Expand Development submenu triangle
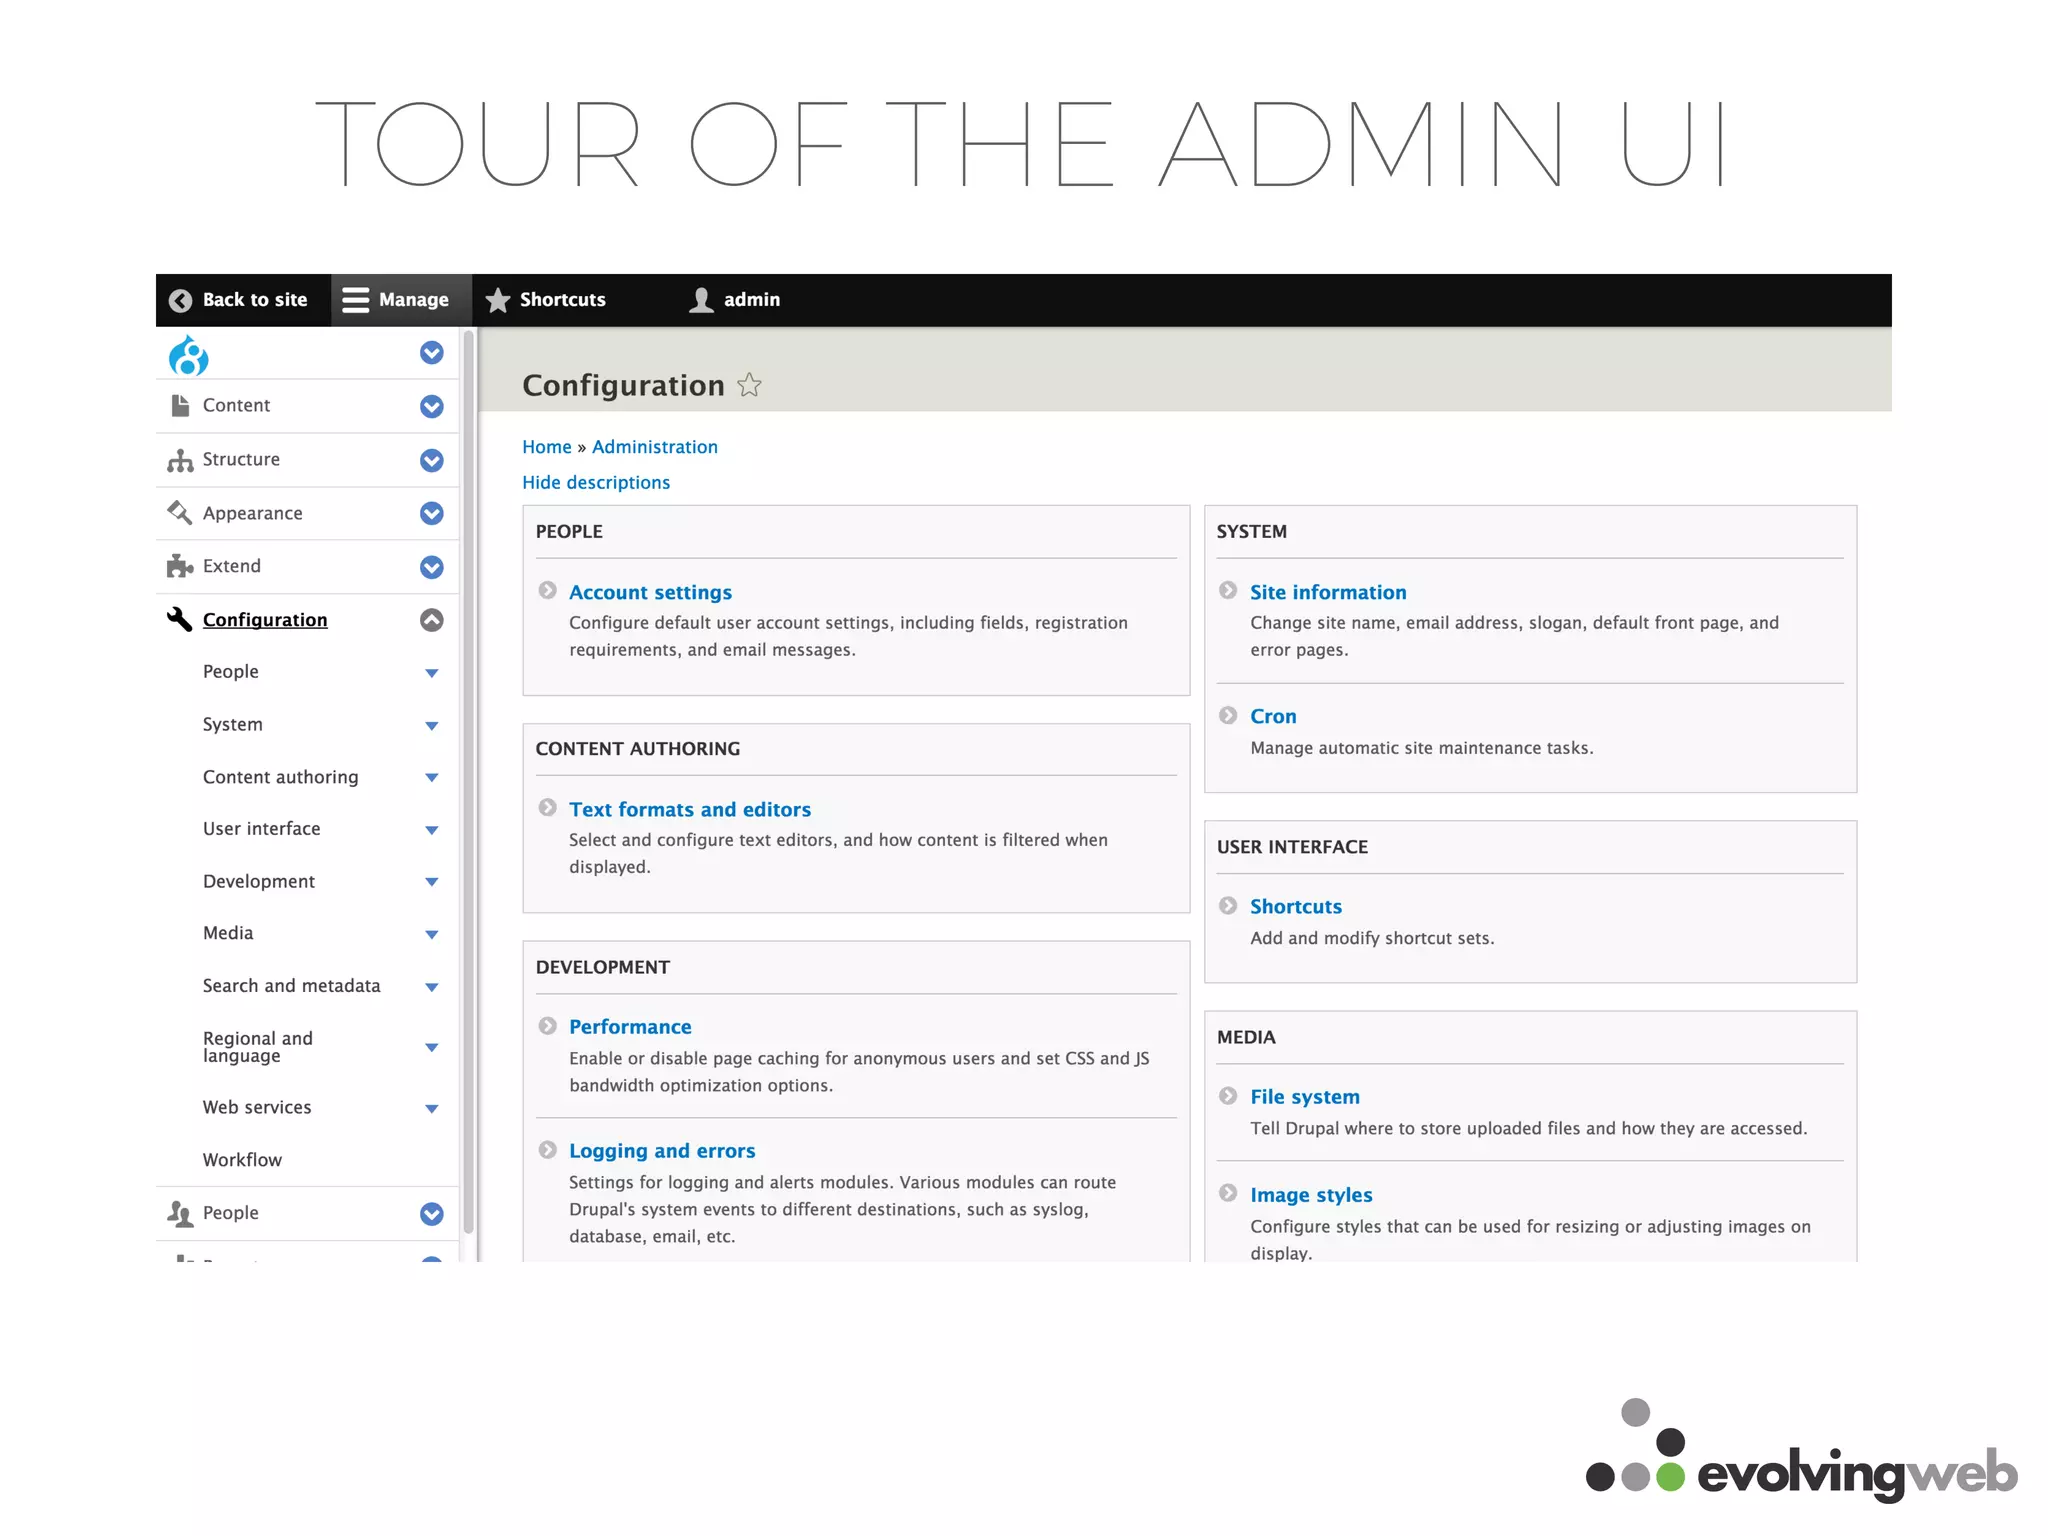 pos(431,882)
